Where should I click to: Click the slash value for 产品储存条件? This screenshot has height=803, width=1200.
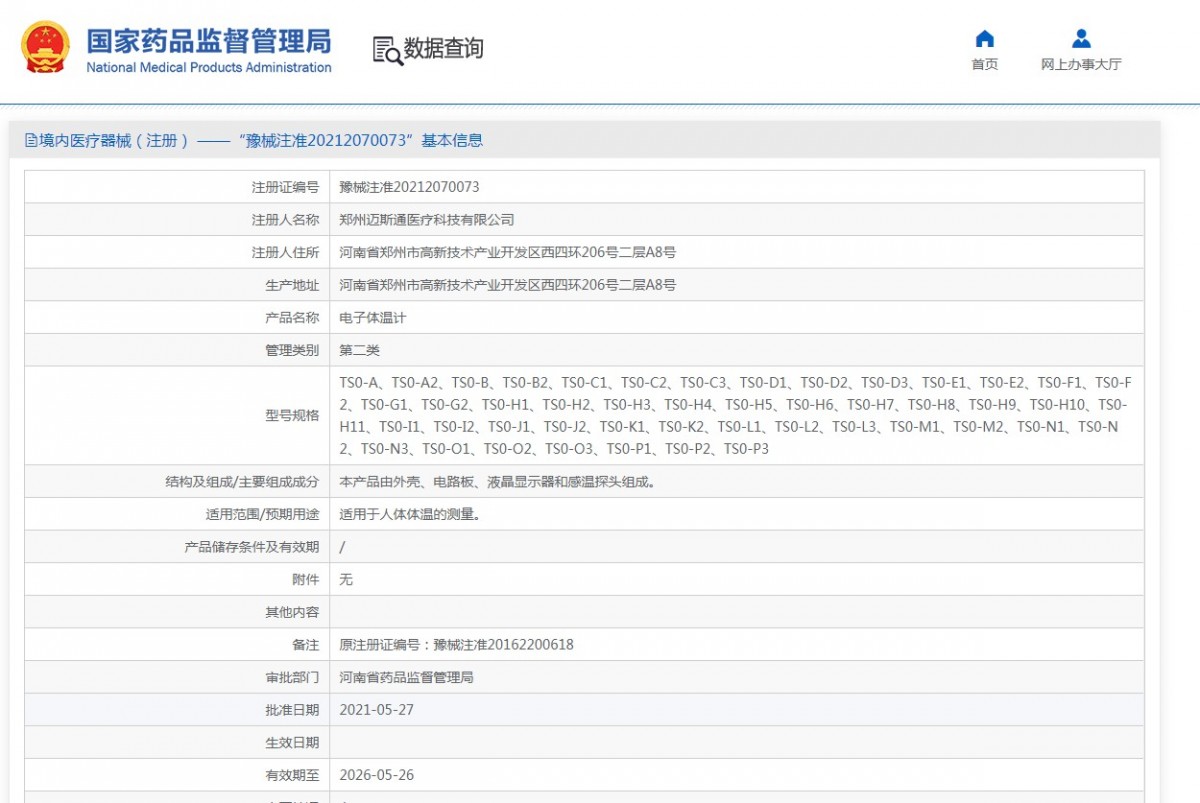point(343,547)
